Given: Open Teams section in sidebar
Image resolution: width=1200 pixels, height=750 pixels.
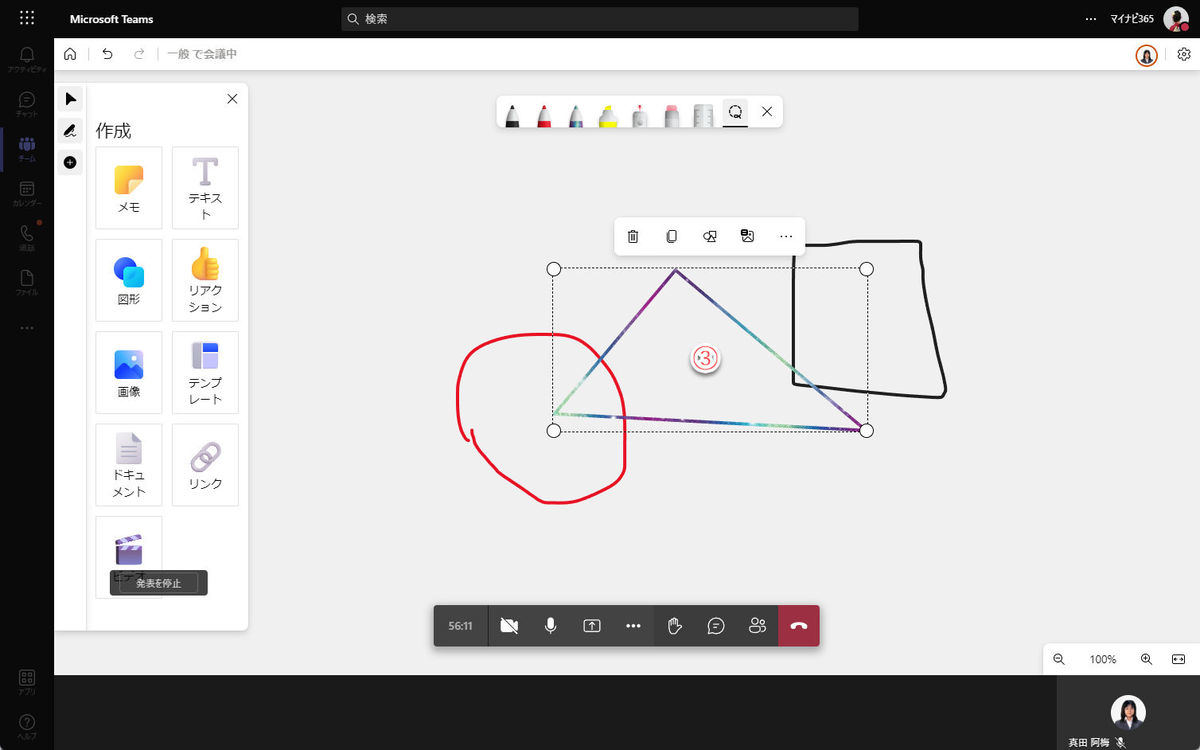Looking at the screenshot, I should 27,149.
